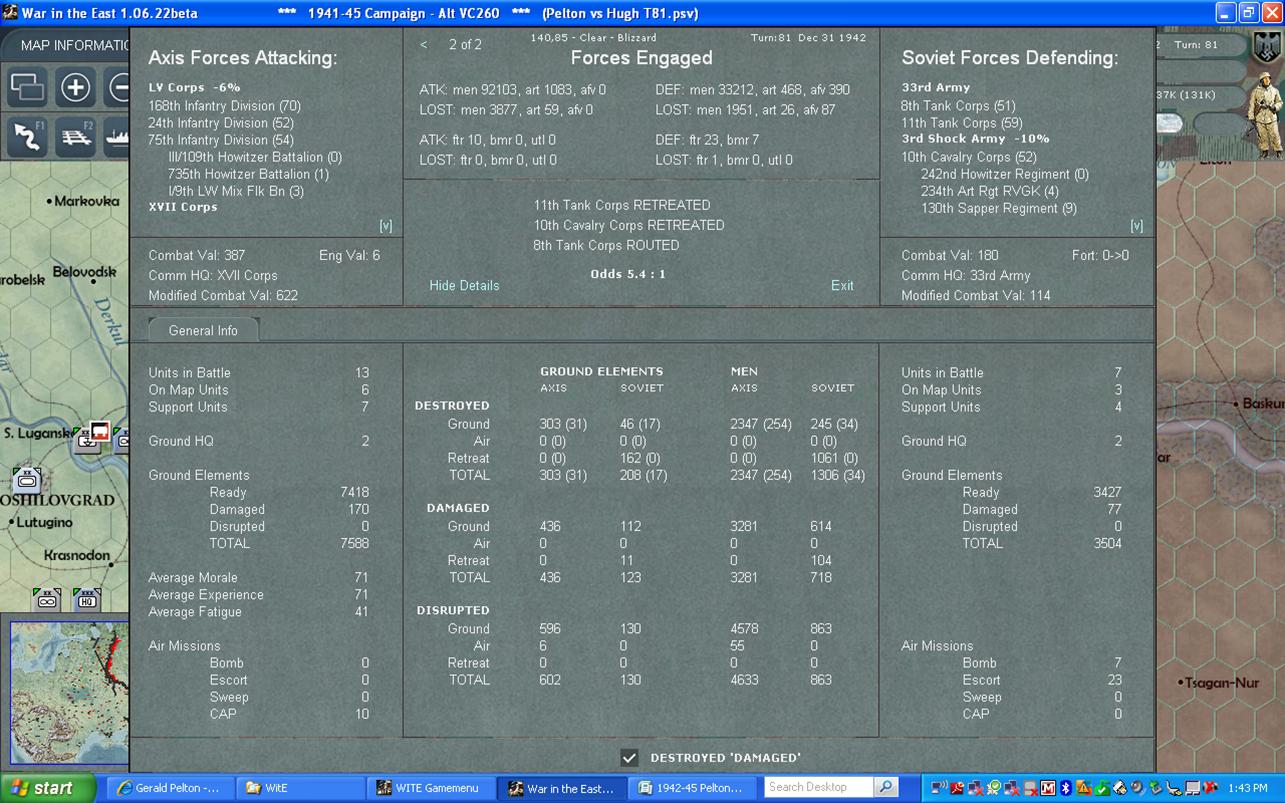1285x803 pixels.
Task: Expand the Soviet forces list with [v]
Action: (x=1137, y=225)
